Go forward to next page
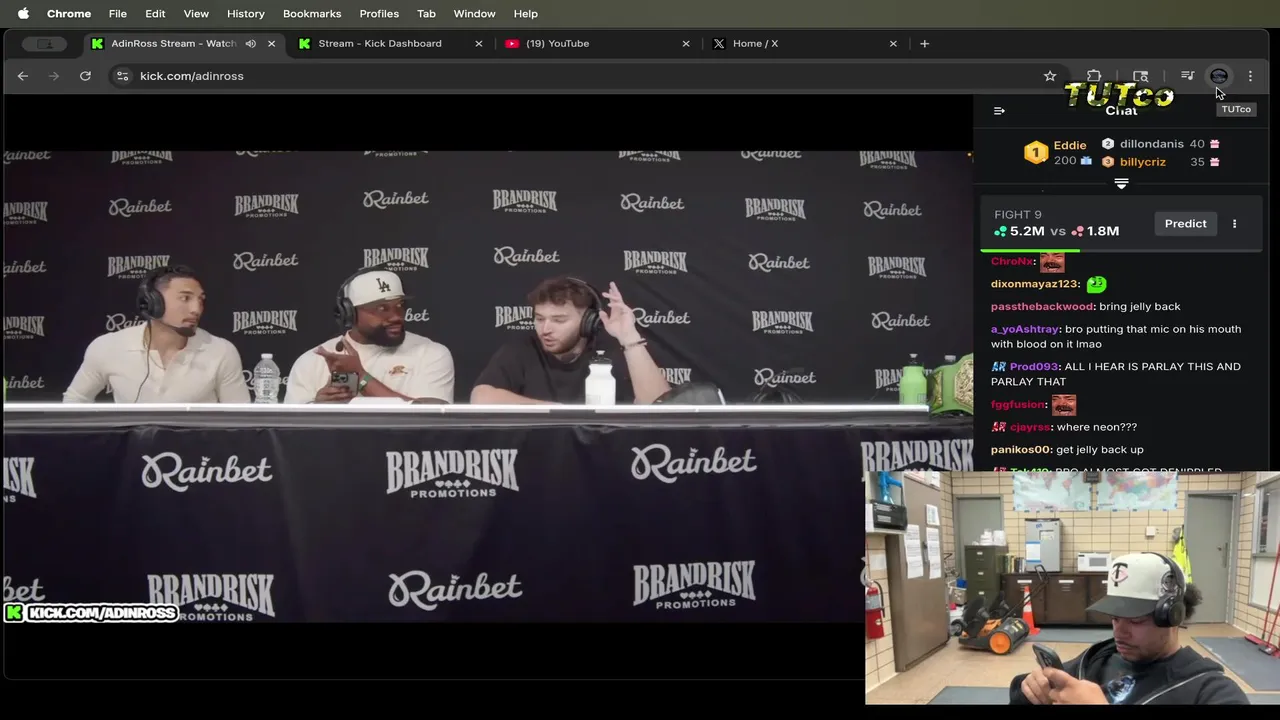Image resolution: width=1280 pixels, height=720 pixels. (x=54, y=76)
